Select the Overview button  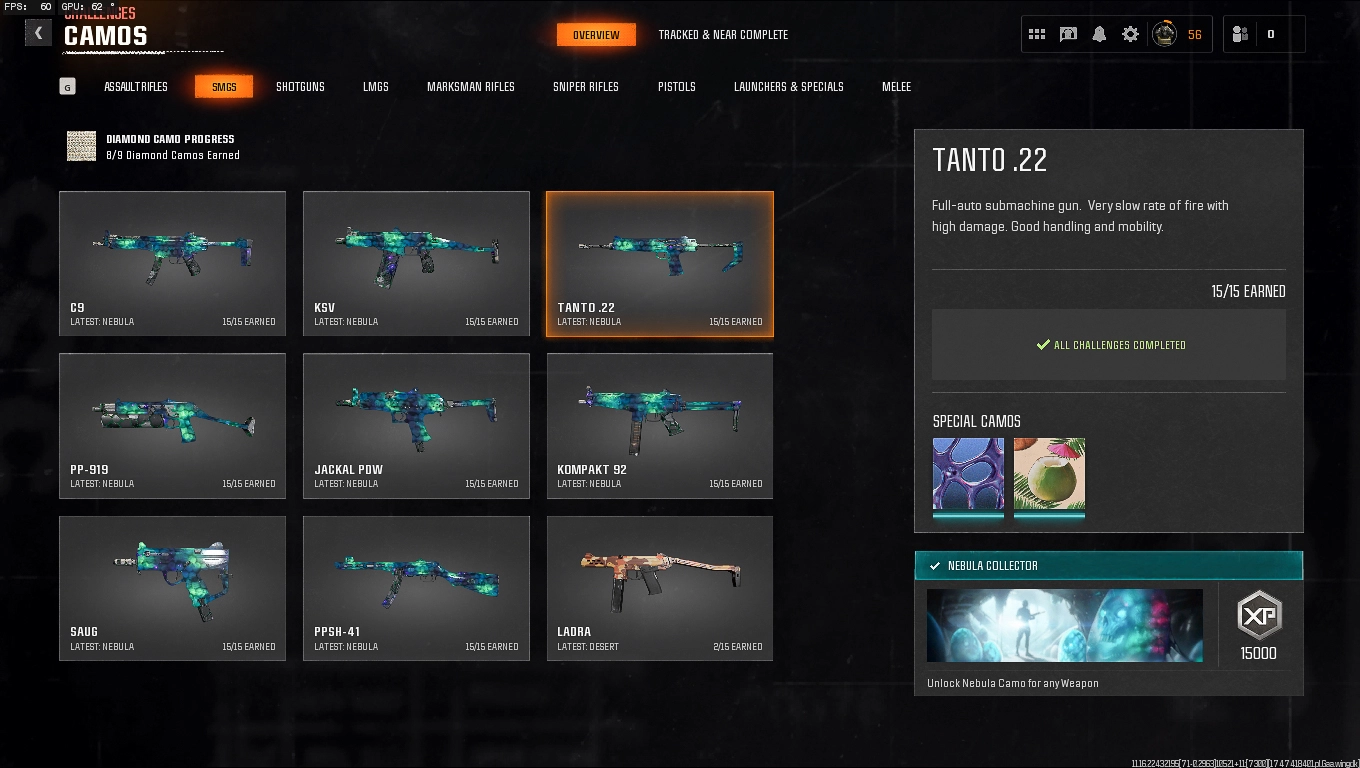click(596, 35)
